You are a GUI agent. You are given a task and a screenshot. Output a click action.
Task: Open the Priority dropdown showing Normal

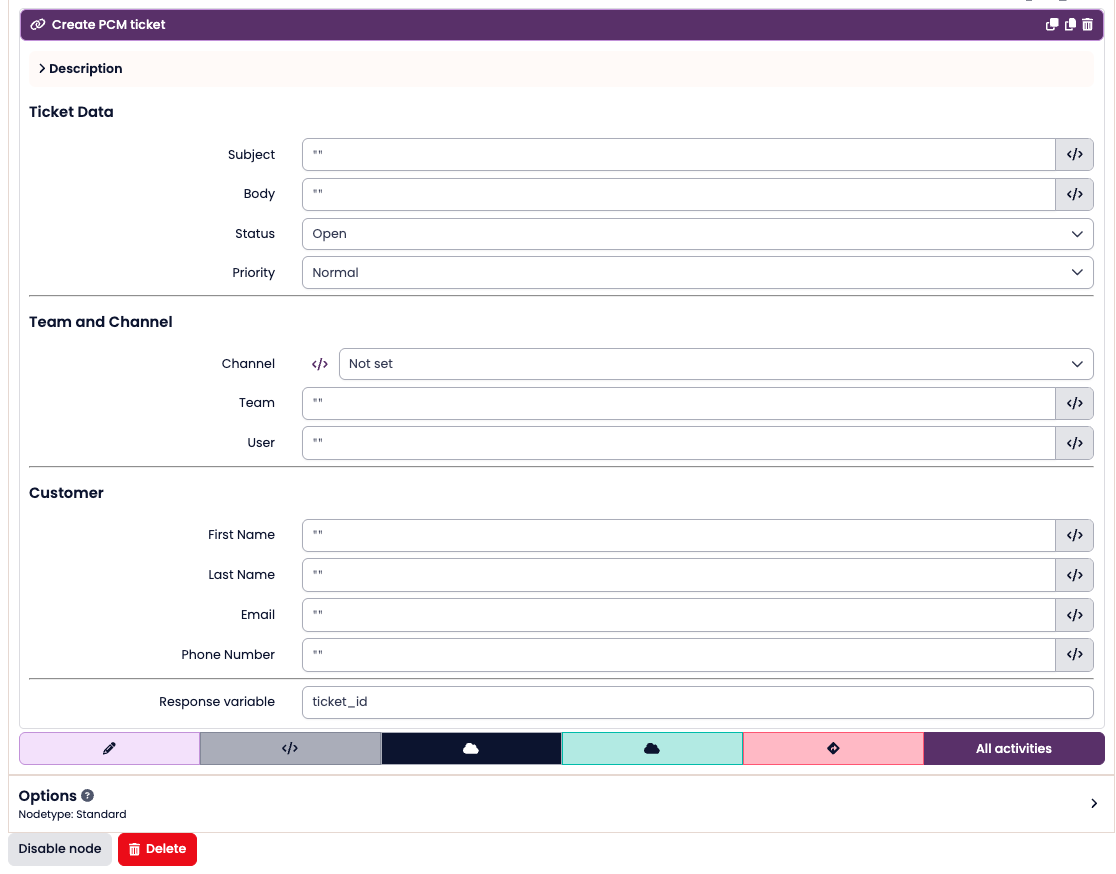697,273
